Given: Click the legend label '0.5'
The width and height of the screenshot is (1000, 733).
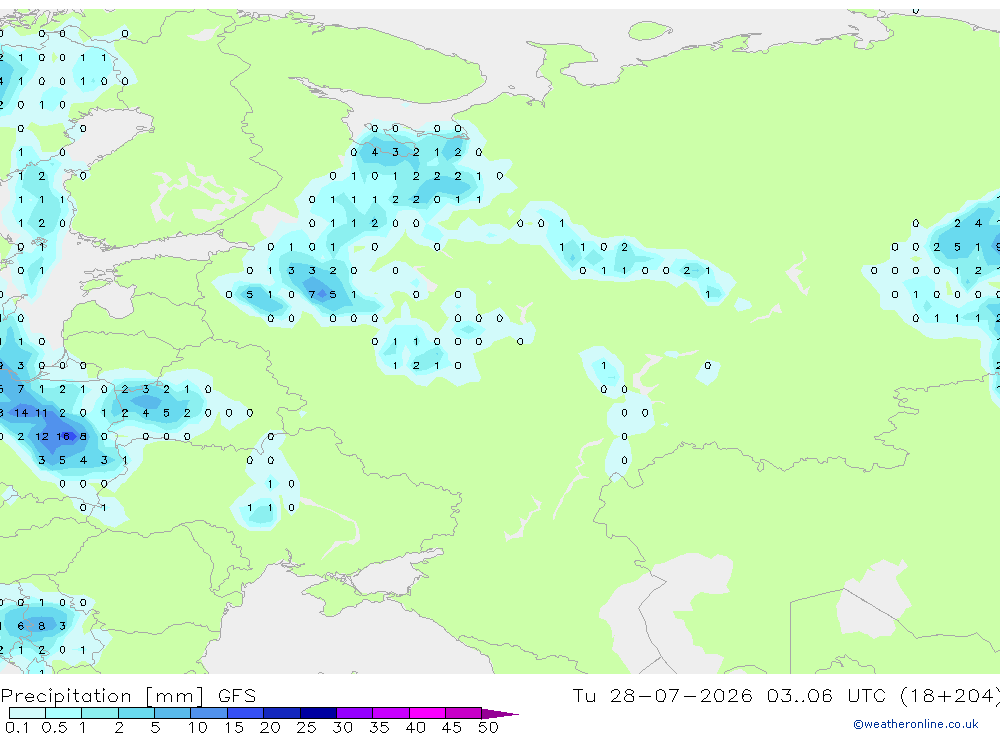Looking at the screenshot, I should tap(54, 727).
